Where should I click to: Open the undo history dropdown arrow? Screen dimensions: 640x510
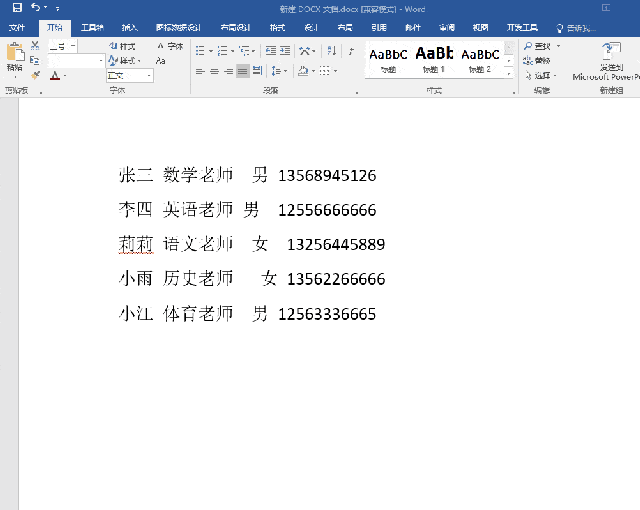46,7
